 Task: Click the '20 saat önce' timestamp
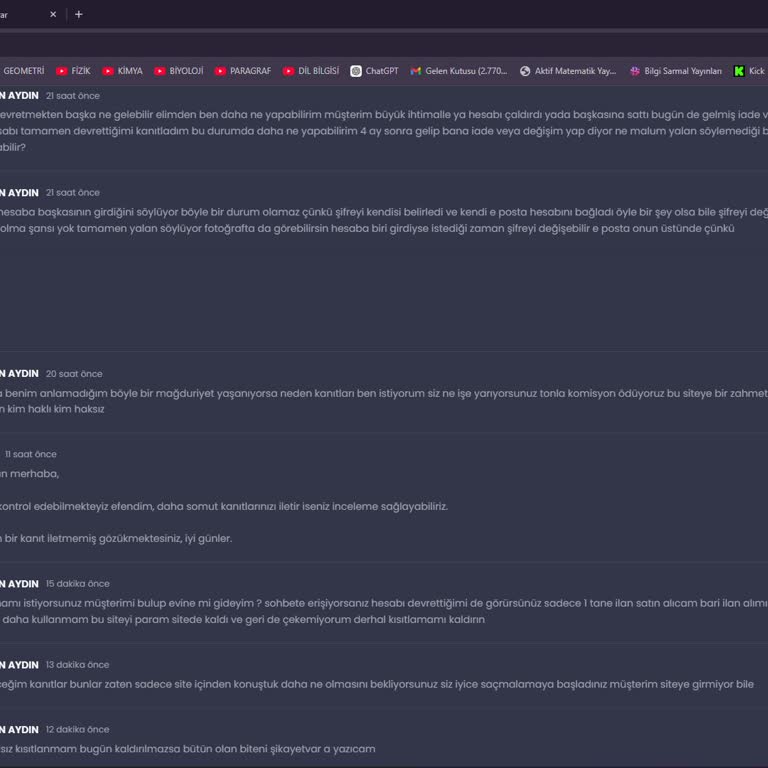tap(74, 374)
